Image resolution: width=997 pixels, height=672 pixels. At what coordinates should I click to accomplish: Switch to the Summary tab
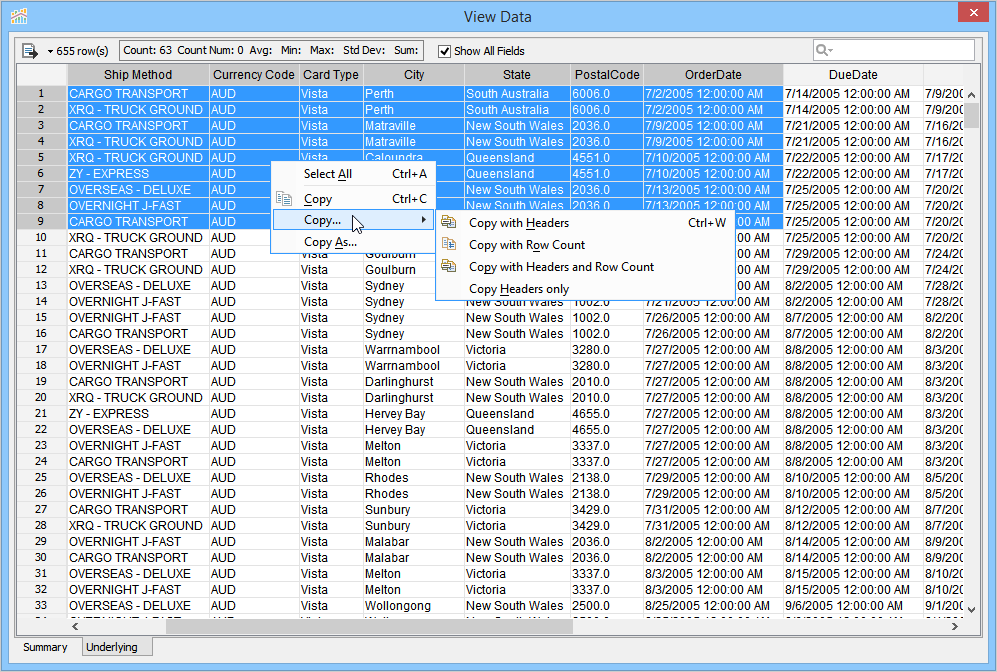tap(45, 647)
